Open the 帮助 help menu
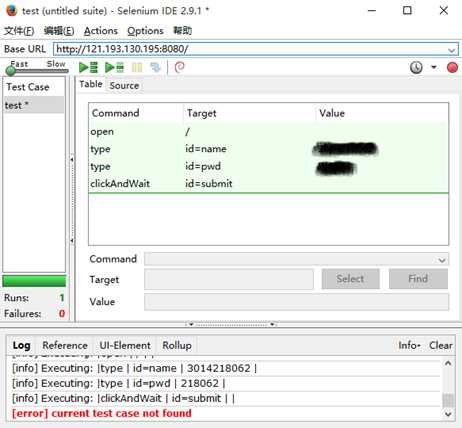 (182, 31)
